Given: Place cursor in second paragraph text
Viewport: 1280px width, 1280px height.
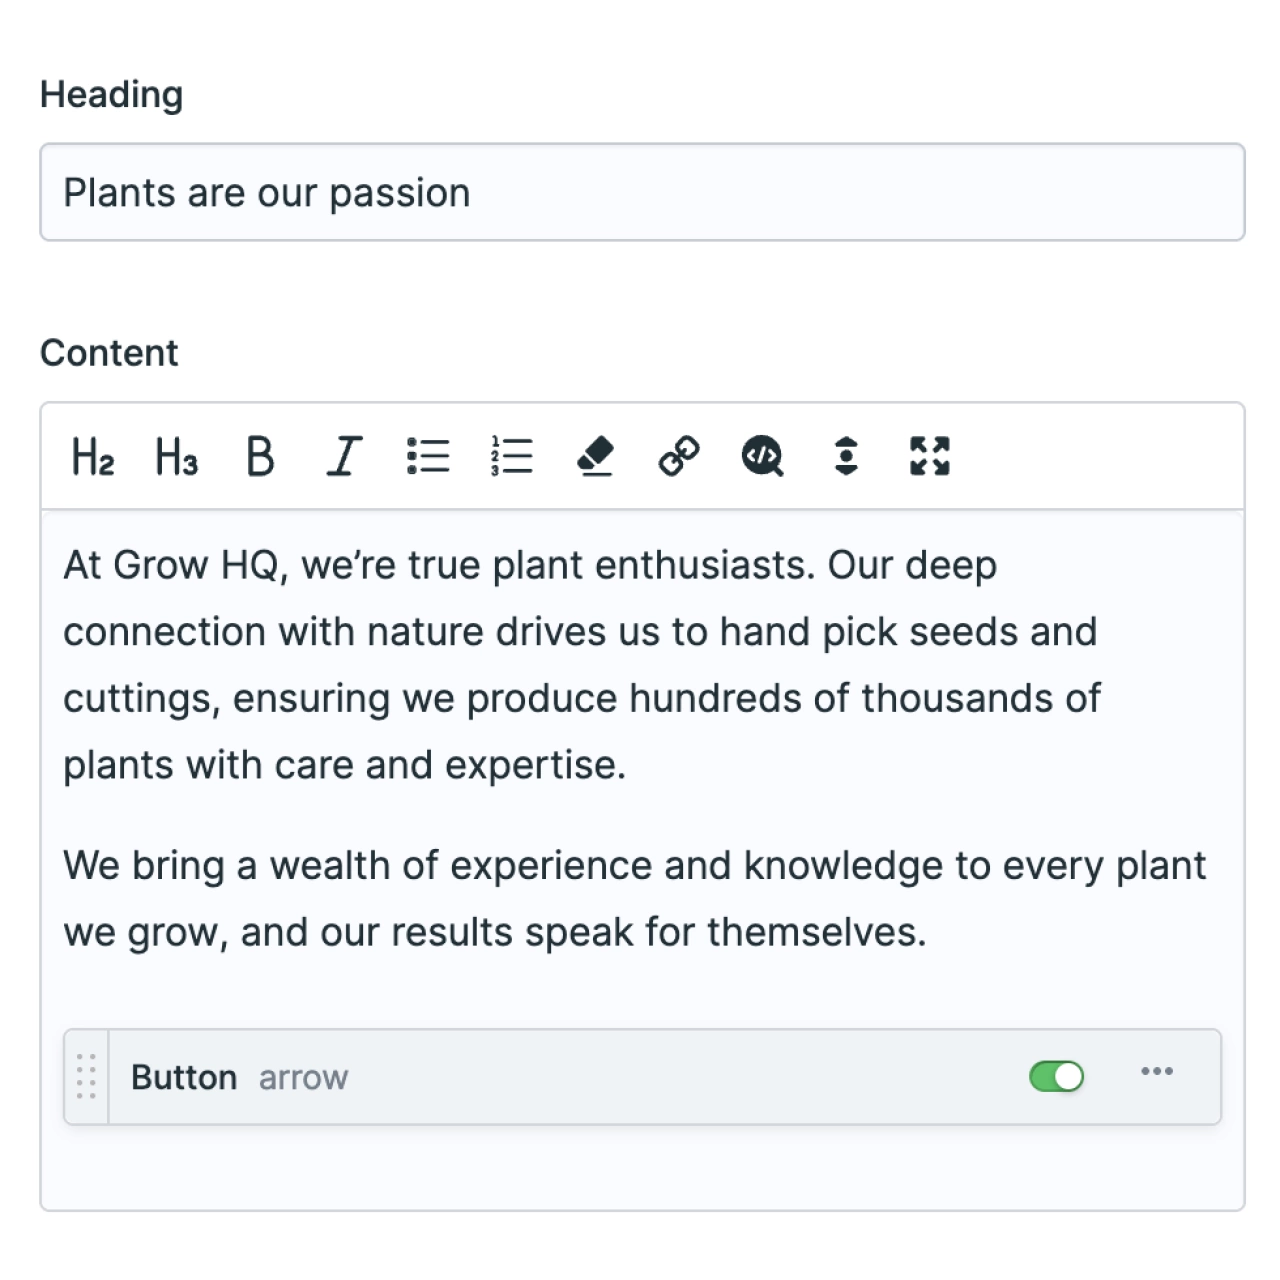Looking at the screenshot, I should click(x=634, y=899).
